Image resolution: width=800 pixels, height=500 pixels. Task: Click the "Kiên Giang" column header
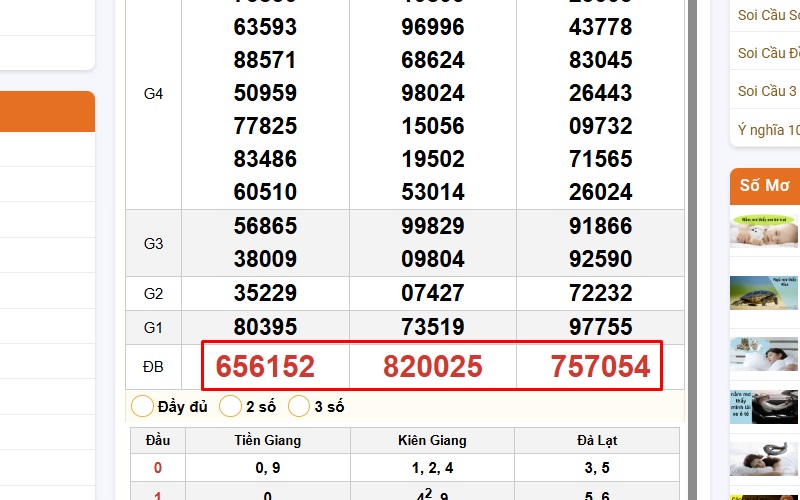coord(432,440)
